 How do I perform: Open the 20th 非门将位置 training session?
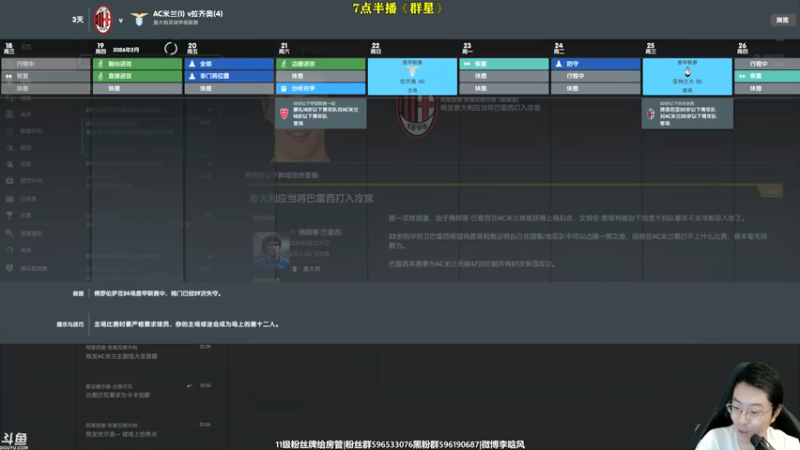tap(229, 76)
